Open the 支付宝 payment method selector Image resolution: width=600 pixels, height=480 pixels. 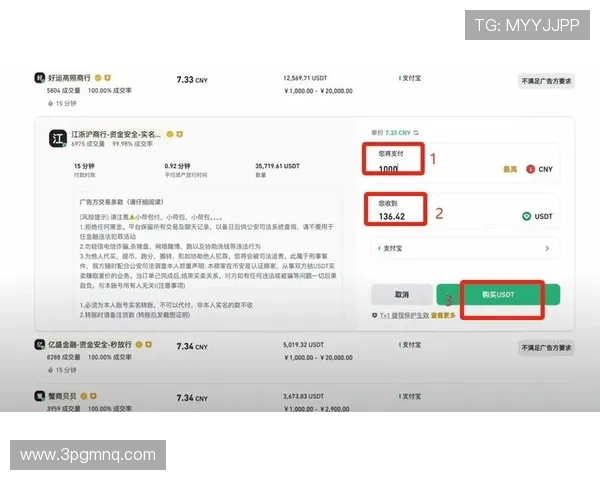(464, 248)
